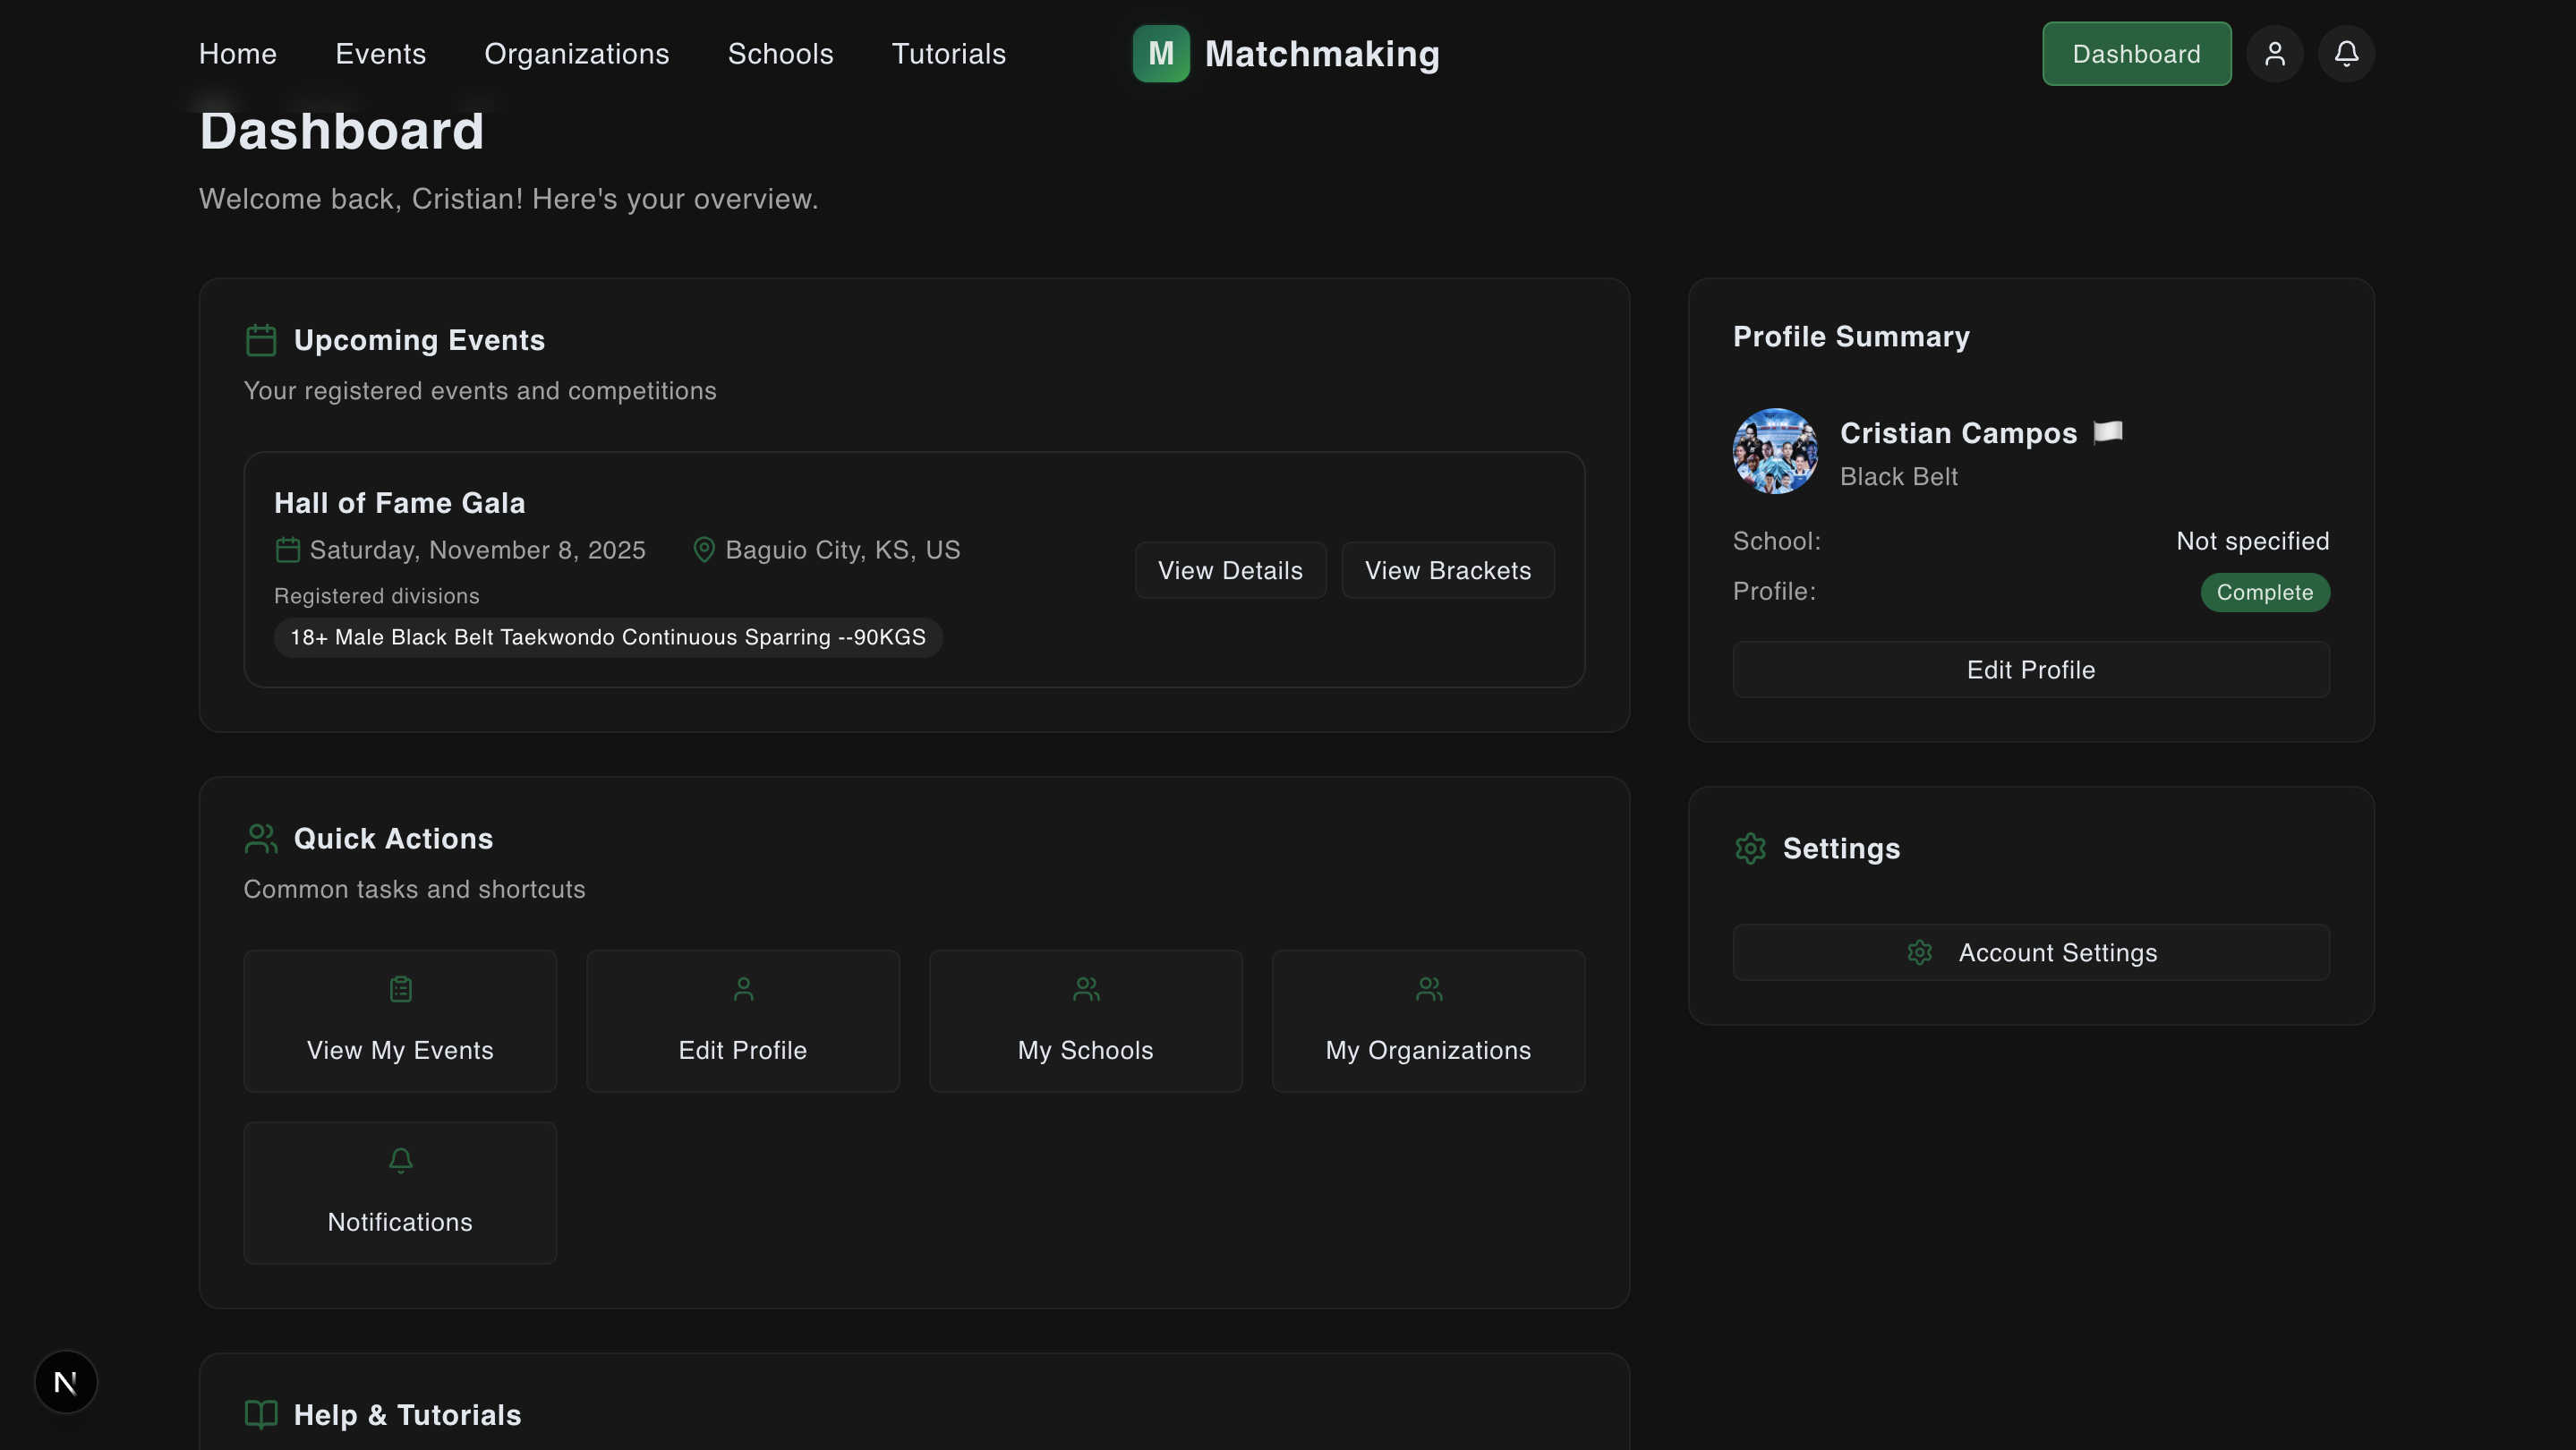The image size is (2576, 1450).
Task: Open Schools in the navigation
Action: point(781,53)
